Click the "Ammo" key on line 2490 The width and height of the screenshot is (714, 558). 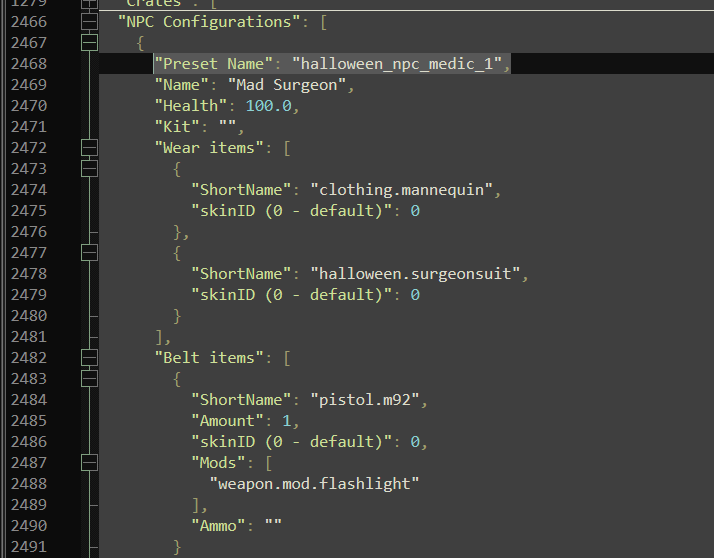tap(218, 526)
